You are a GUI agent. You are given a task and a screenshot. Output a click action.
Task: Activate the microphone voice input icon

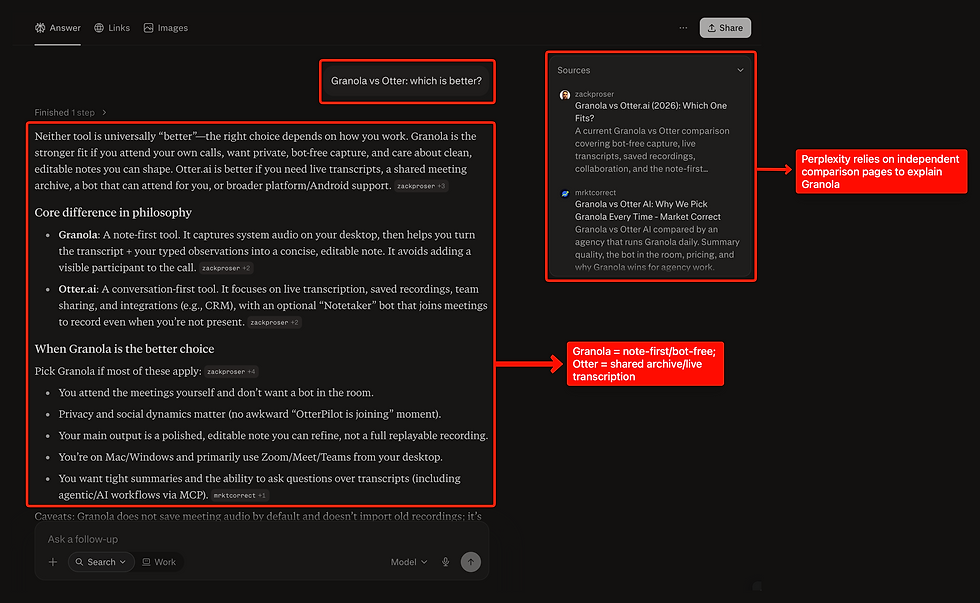click(446, 562)
